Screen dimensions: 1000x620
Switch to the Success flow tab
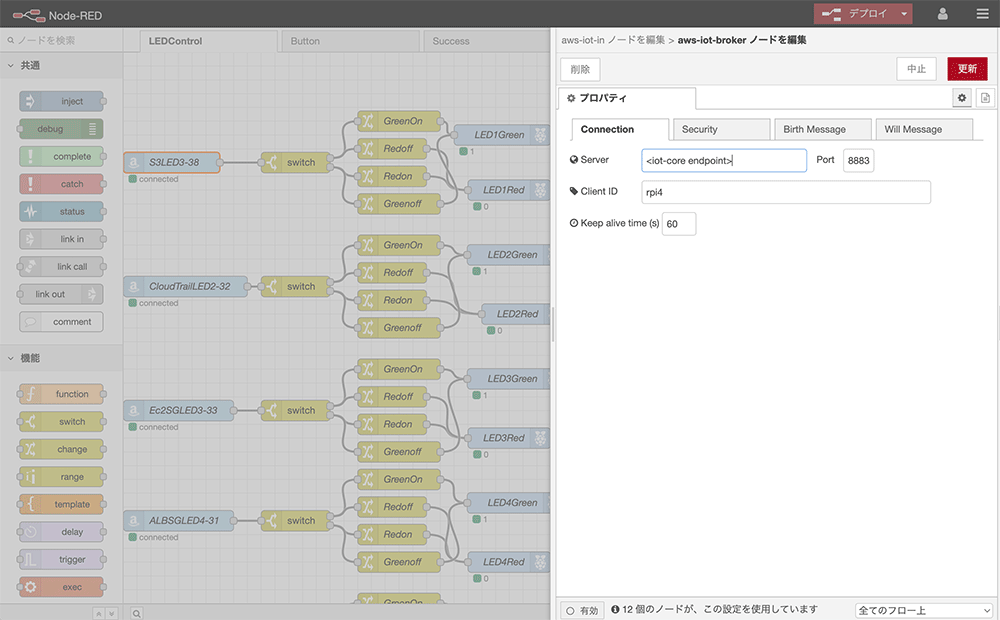point(486,41)
